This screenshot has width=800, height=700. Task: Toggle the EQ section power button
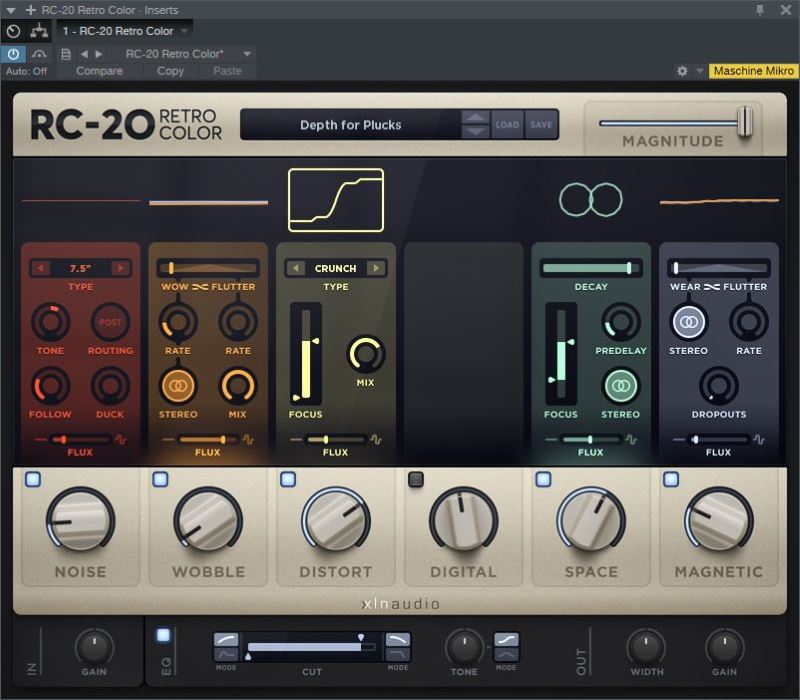point(163,635)
